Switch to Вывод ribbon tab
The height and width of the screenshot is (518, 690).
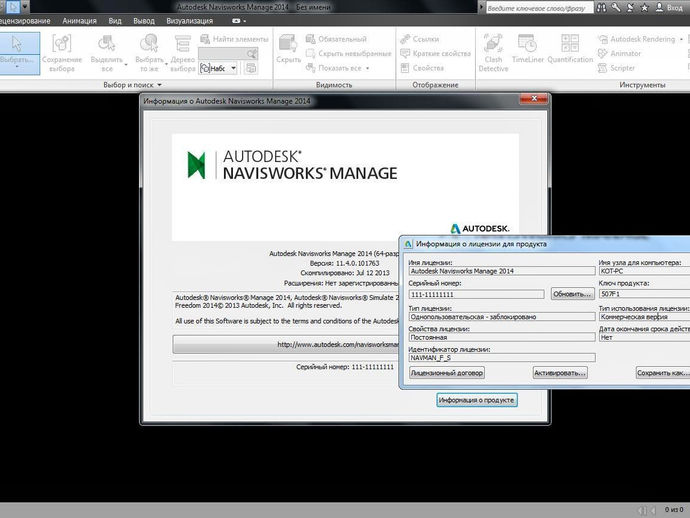[144, 21]
